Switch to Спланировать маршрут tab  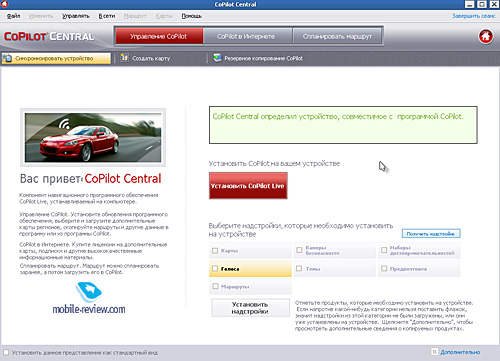tap(337, 36)
